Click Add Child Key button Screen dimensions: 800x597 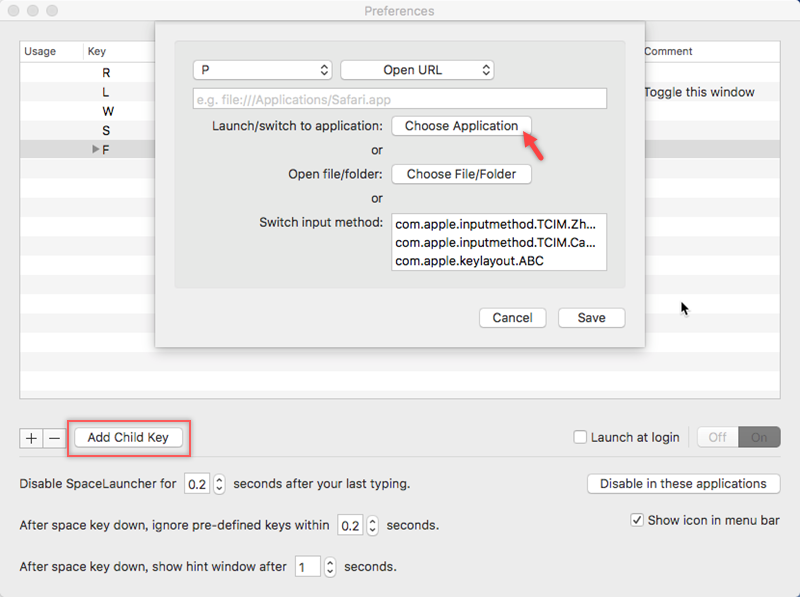coord(128,437)
